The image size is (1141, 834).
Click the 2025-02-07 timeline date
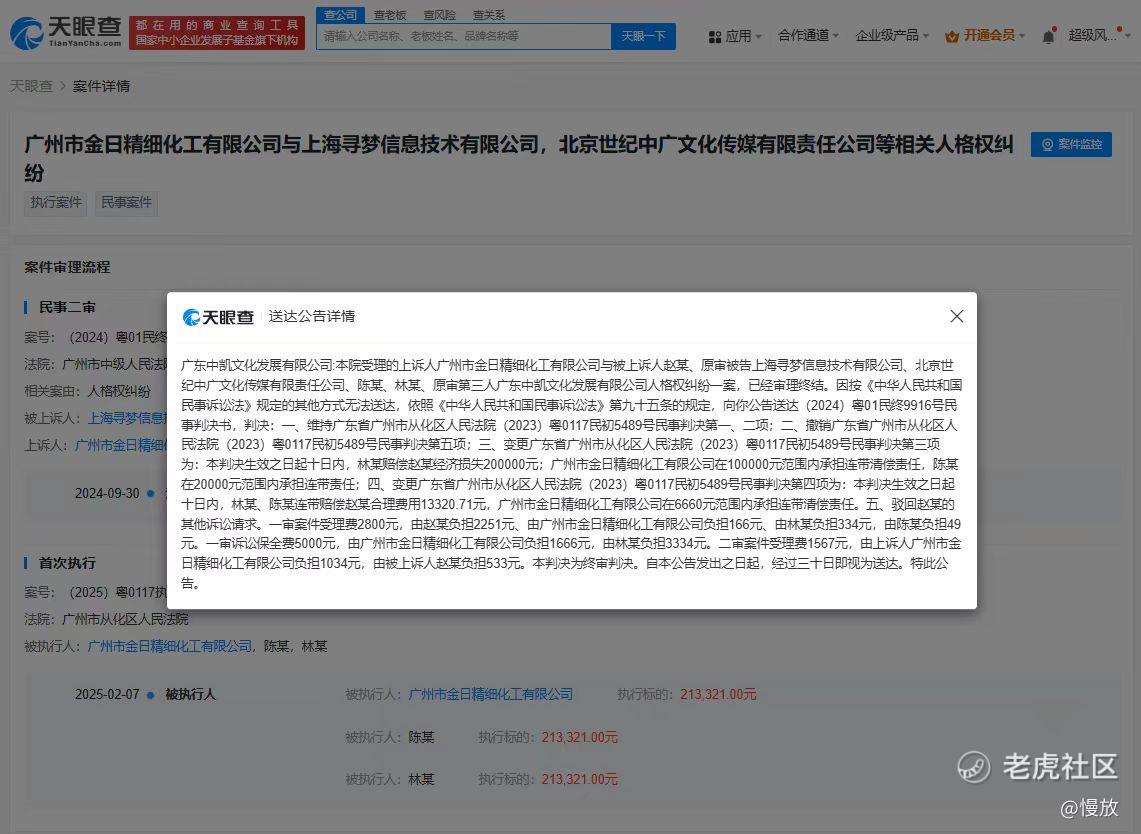pos(107,694)
